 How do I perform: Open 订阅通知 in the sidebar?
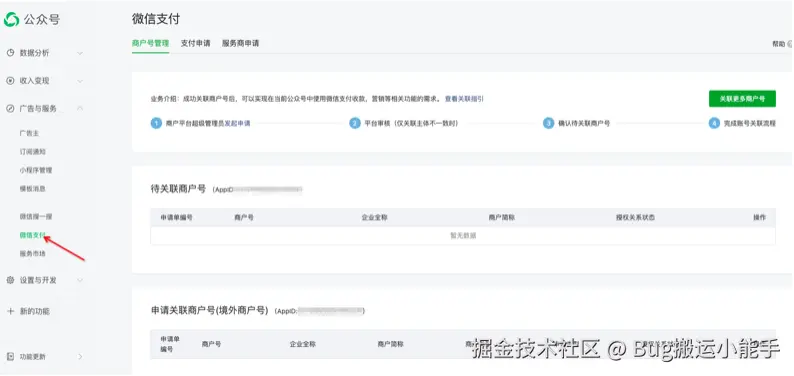(x=33, y=151)
